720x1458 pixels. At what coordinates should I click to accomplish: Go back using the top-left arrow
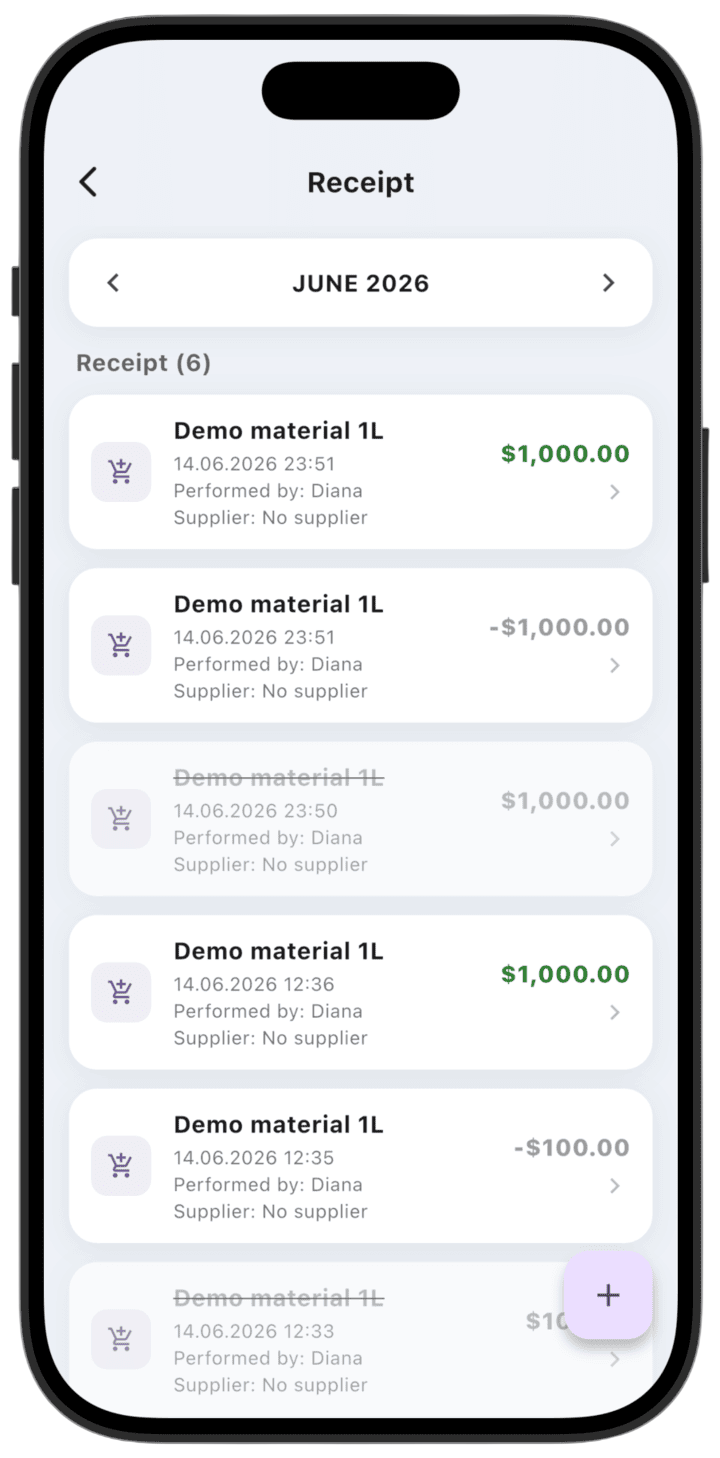tap(88, 182)
